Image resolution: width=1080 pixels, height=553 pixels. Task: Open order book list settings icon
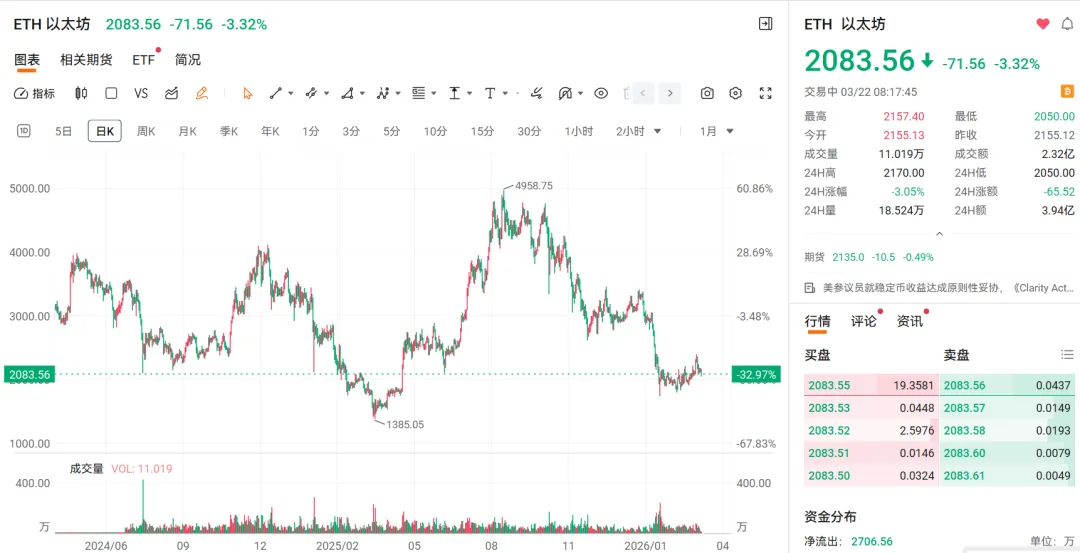(x=1067, y=355)
